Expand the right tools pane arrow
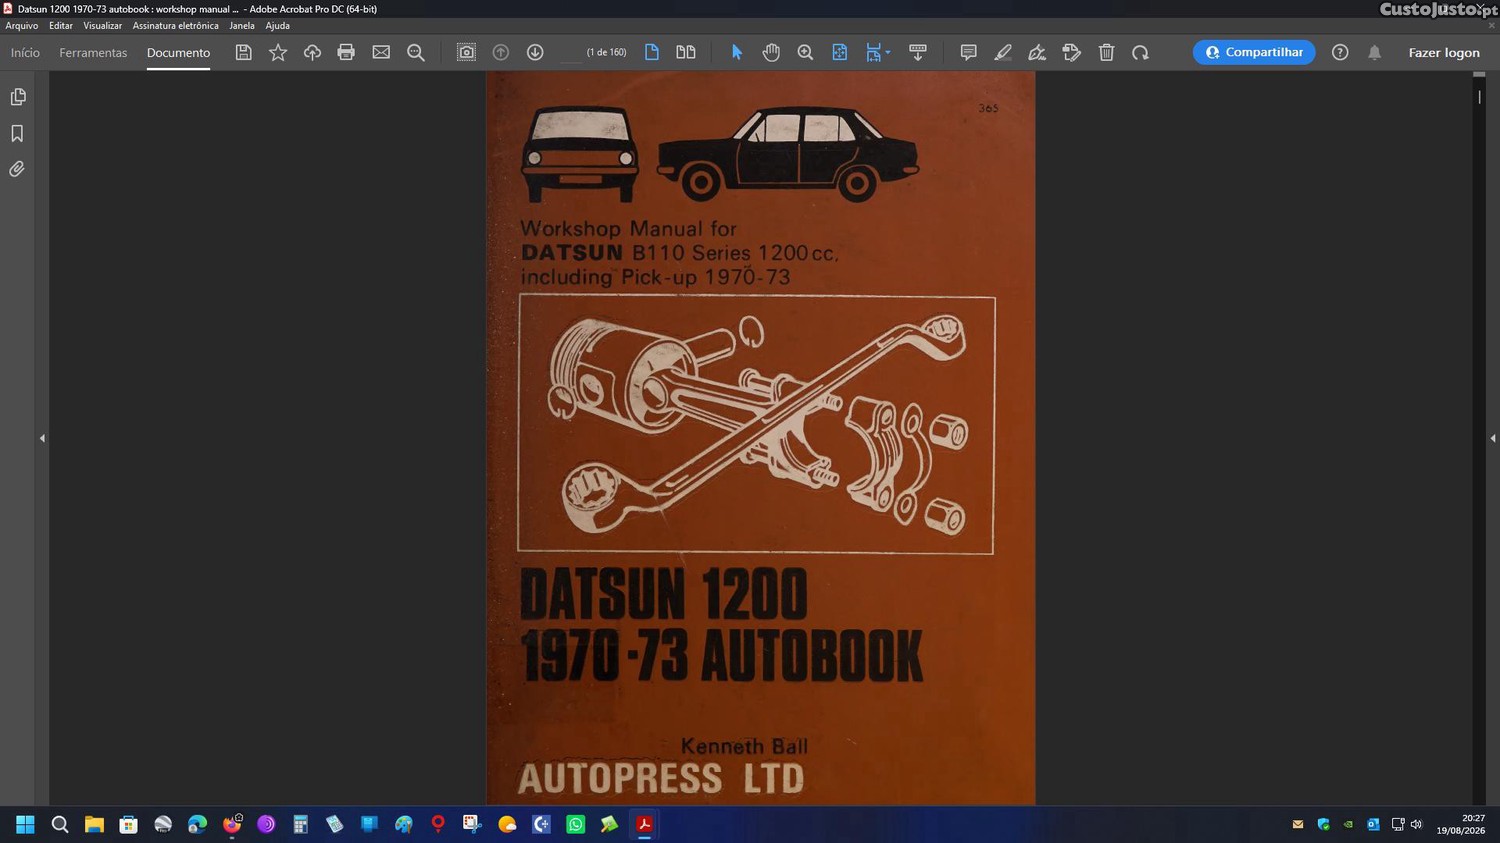Viewport: 1500px width, 843px height. pyautogui.click(x=1493, y=438)
